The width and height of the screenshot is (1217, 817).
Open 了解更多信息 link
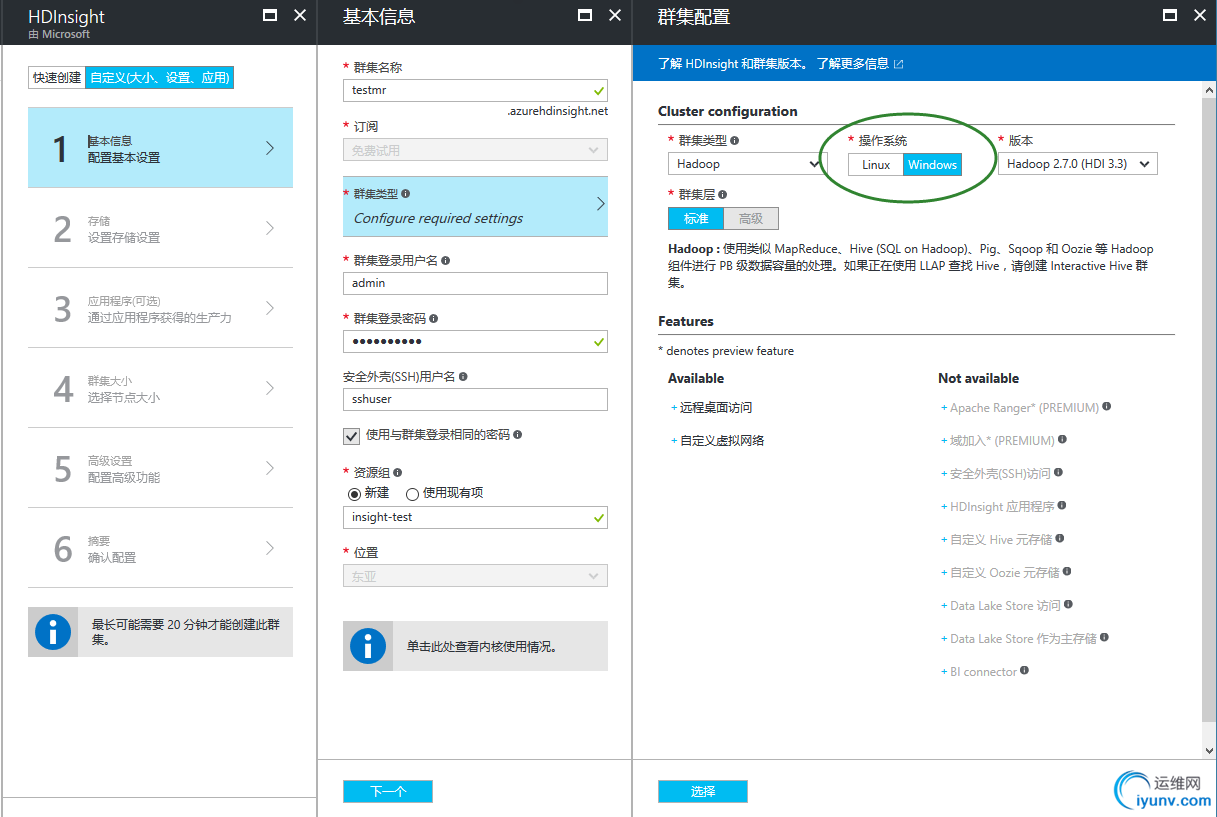[x=853, y=64]
